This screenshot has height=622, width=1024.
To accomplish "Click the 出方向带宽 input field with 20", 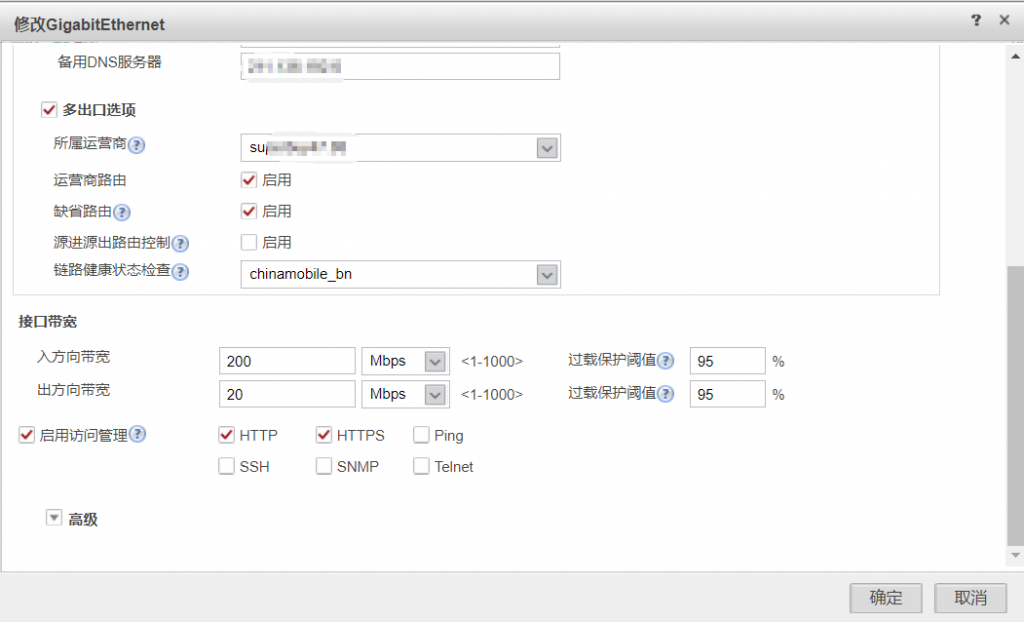I will pyautogui.click(x=287, y=394).
